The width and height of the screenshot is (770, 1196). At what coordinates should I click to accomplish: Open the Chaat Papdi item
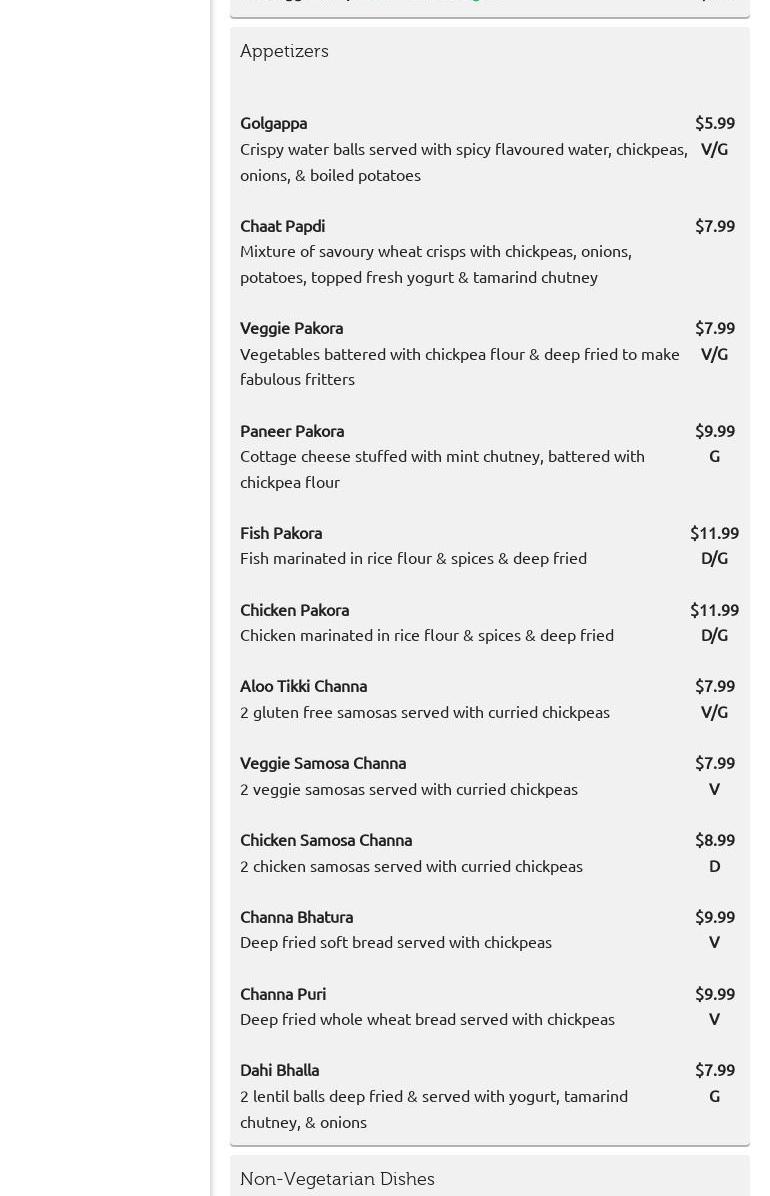(x=282, y=226)
